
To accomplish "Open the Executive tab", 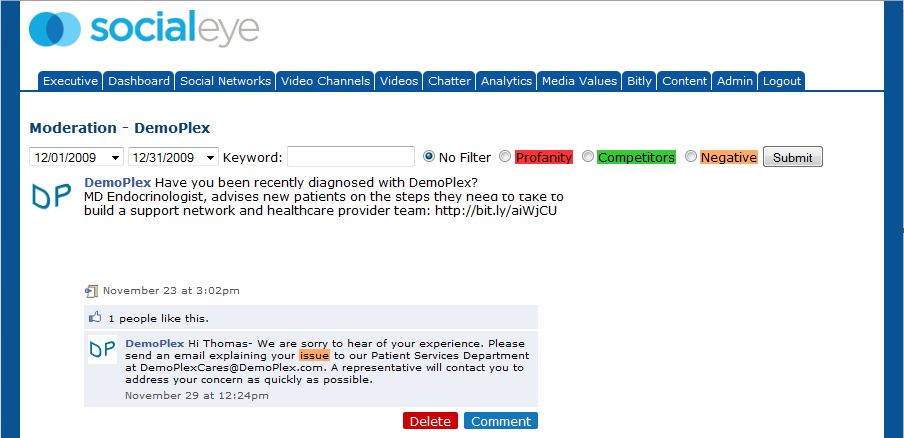I will (x=70, y=81).
